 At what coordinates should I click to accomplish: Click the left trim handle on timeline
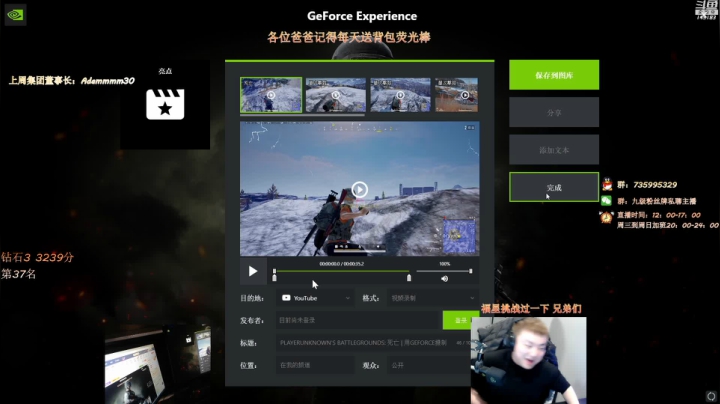275,278
